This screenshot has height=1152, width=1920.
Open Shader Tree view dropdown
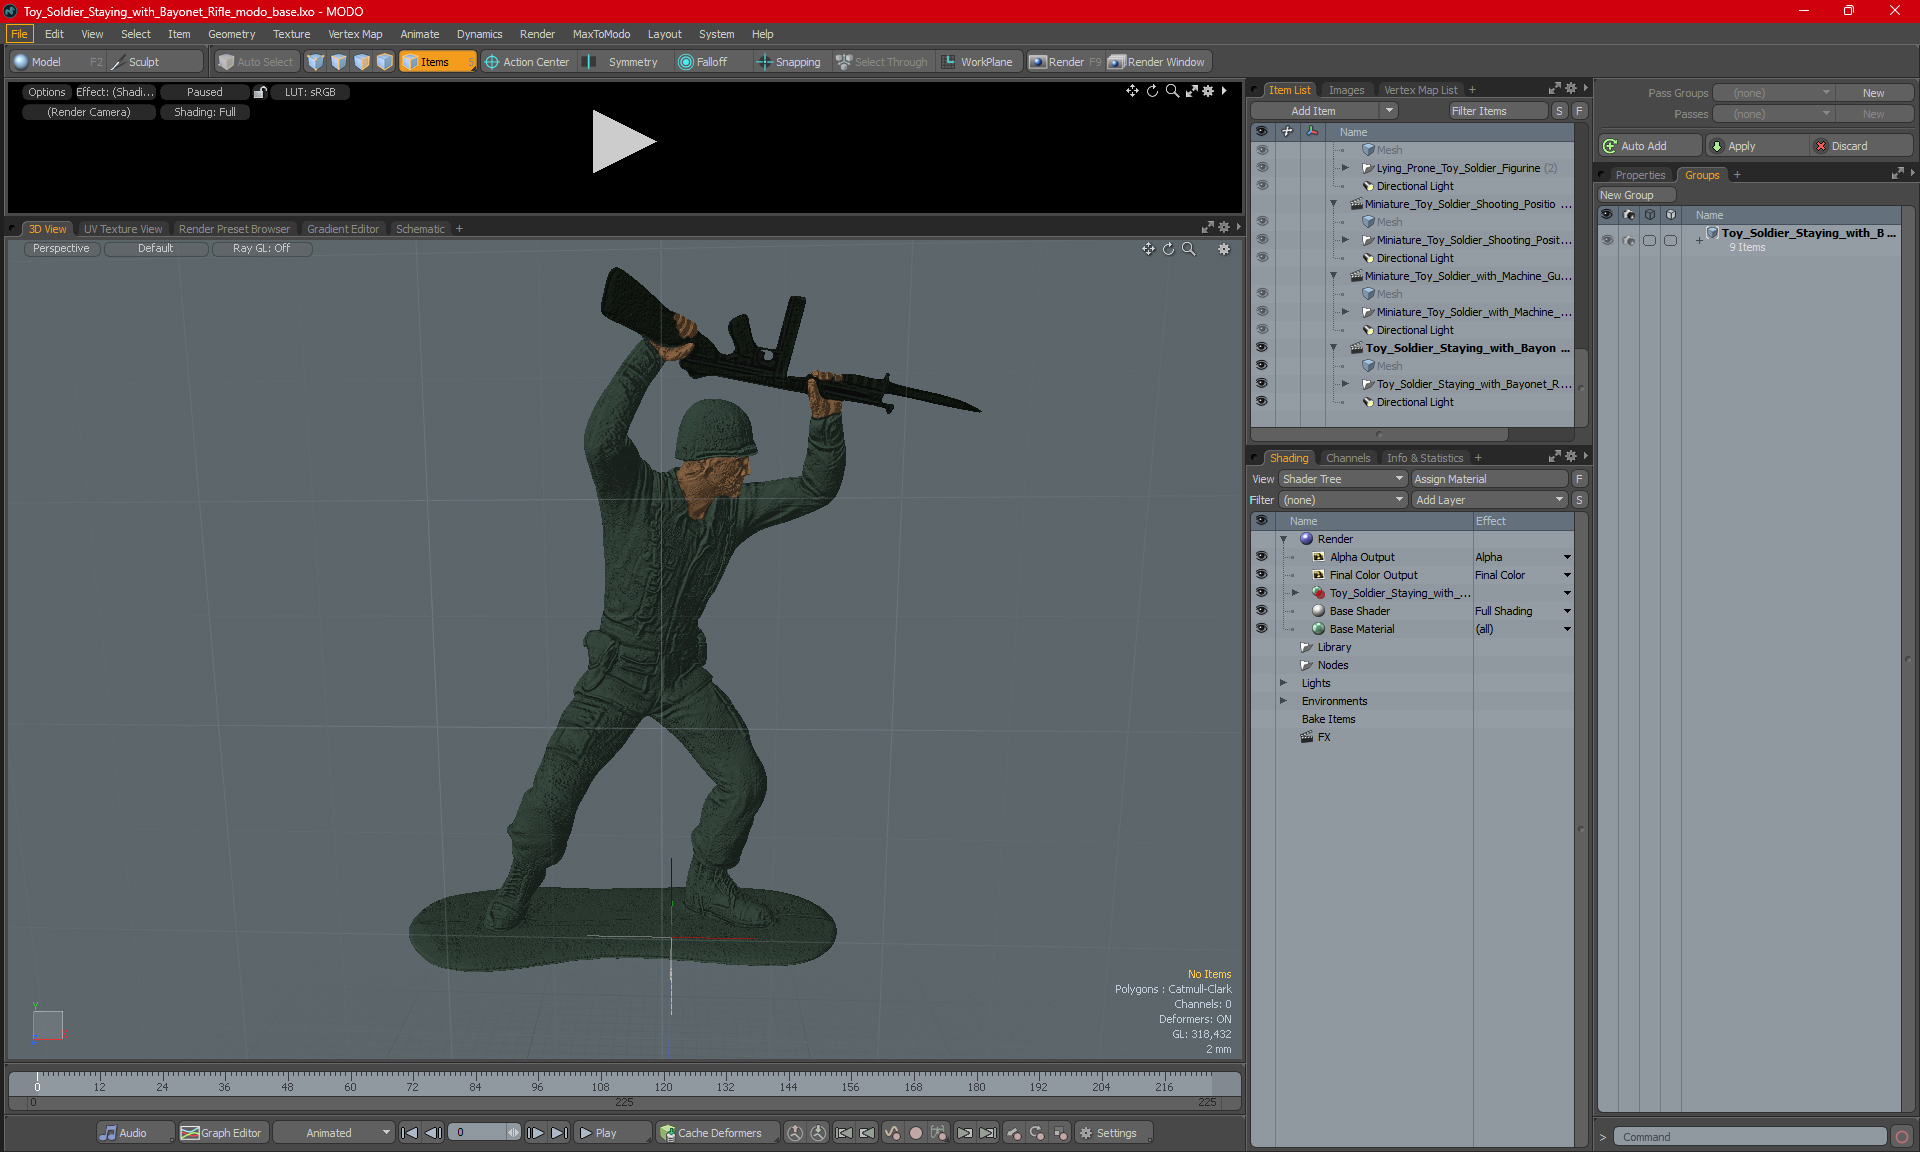click(x=1343, y=479)
